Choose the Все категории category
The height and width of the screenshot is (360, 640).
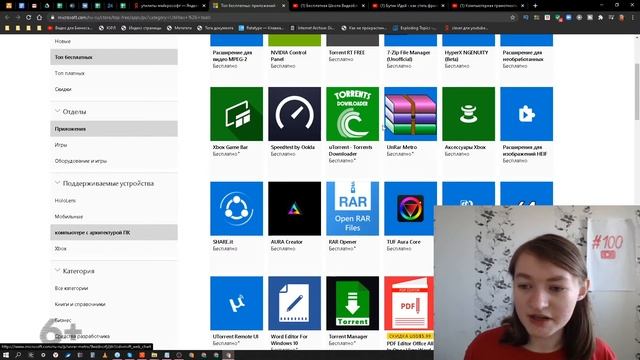click(x=71, y=288)
